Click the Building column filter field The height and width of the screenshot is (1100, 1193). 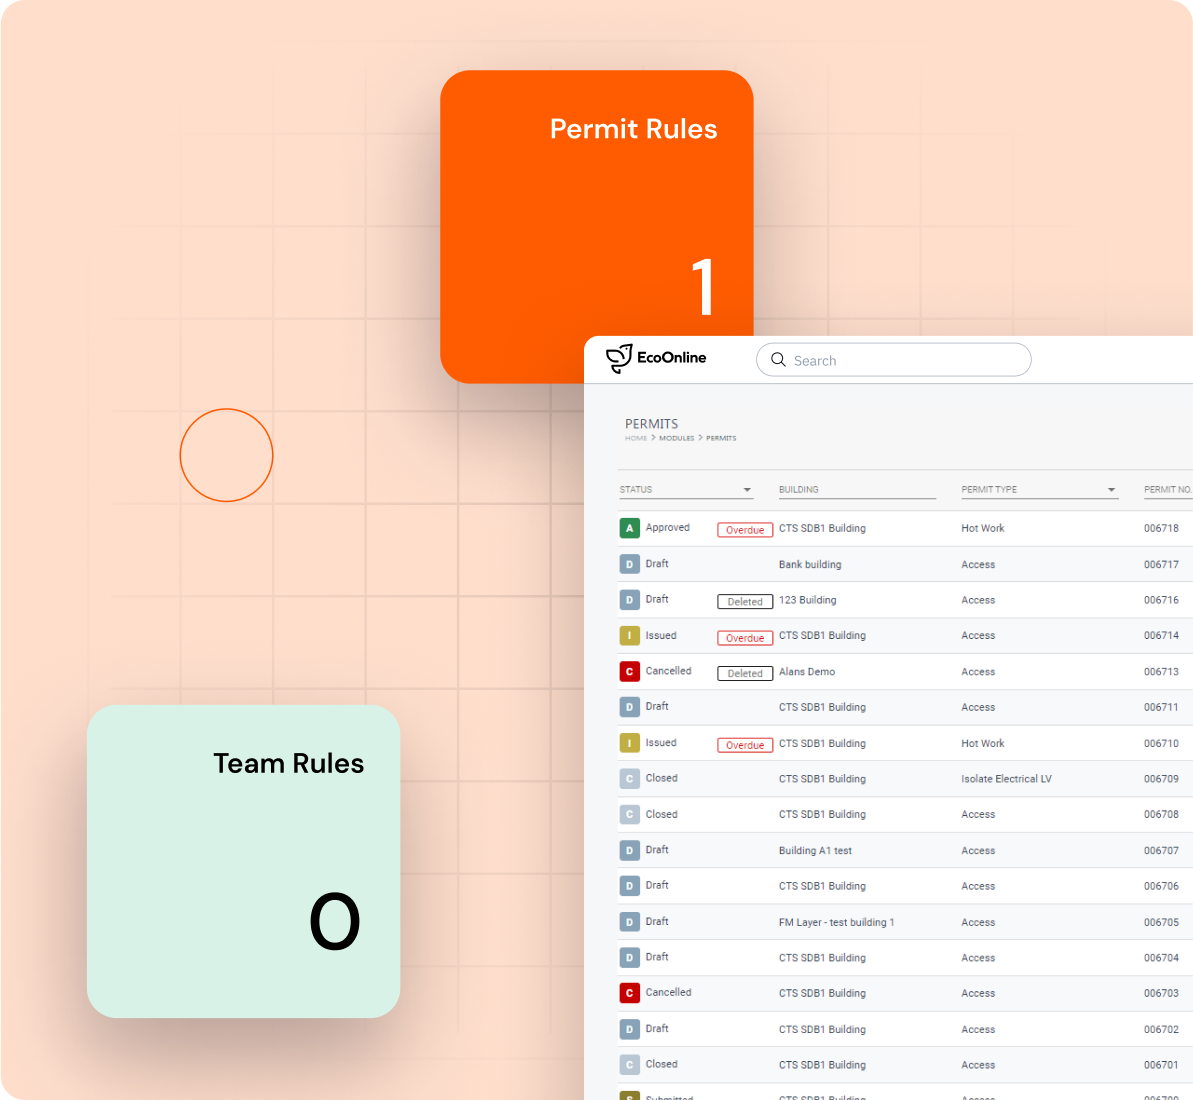pos(856,490)
